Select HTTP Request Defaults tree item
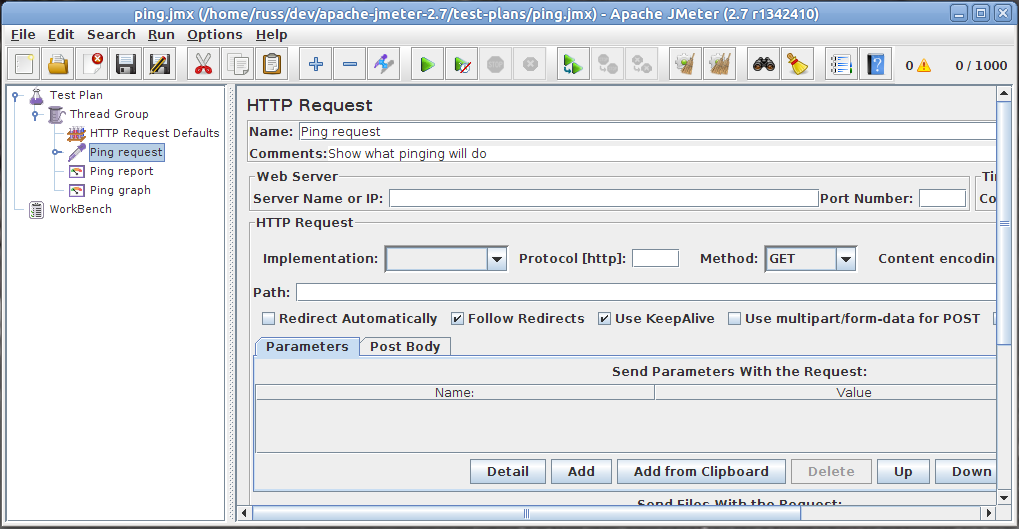 [x=155, y=133]
